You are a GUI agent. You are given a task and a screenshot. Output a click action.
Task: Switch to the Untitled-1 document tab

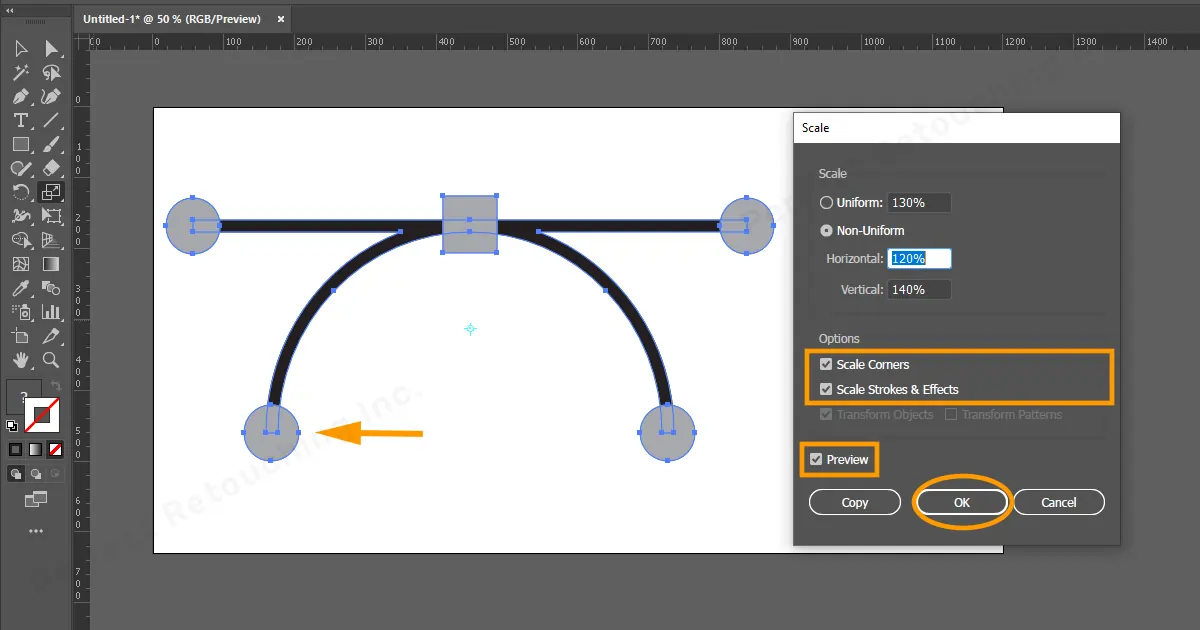172,19
